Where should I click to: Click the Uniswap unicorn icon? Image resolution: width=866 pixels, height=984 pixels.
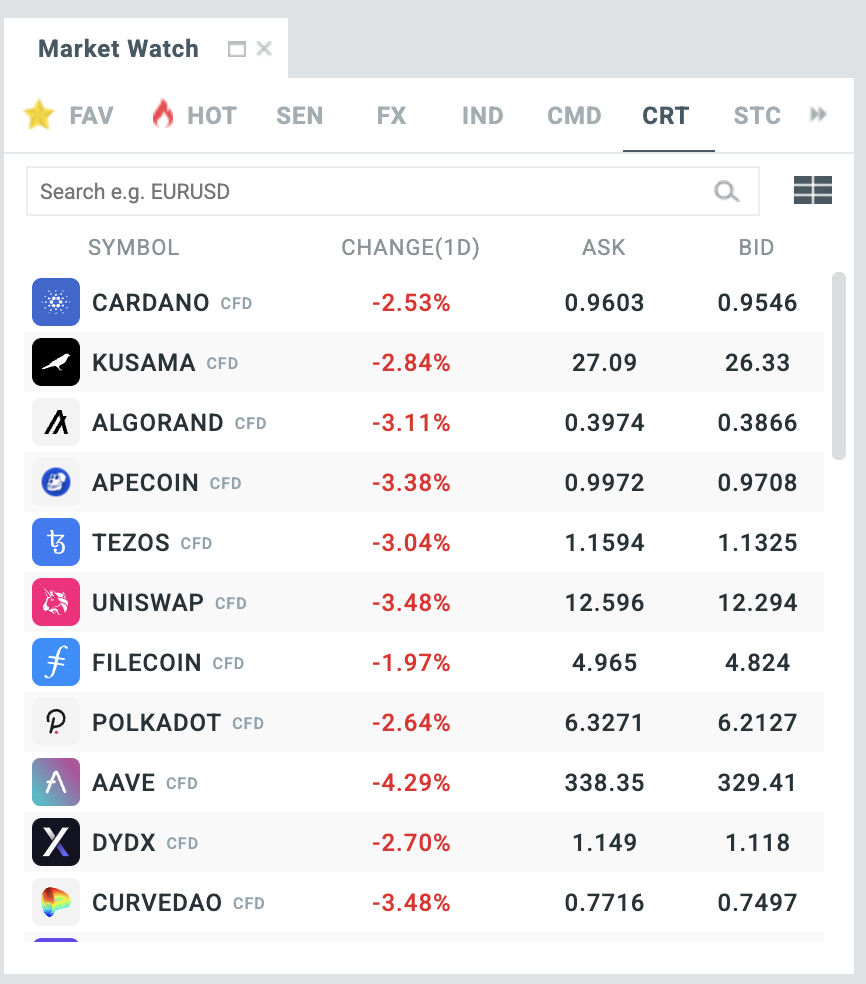point(56,603)
